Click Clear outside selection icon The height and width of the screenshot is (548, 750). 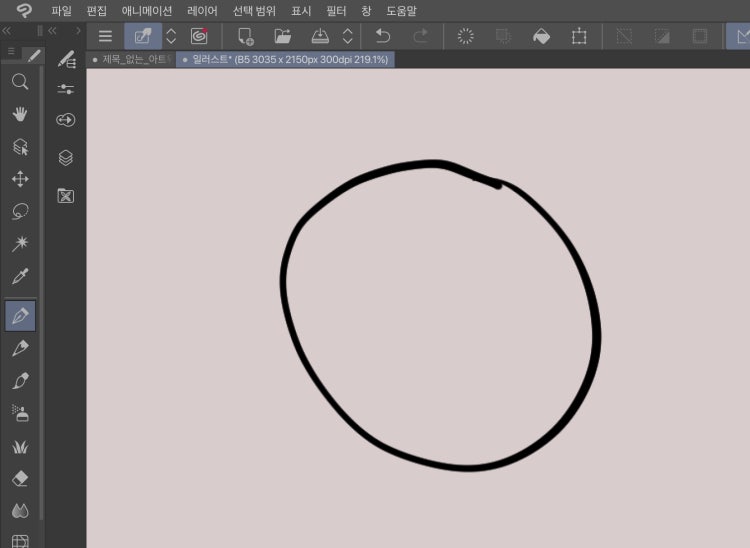point(503,36)
